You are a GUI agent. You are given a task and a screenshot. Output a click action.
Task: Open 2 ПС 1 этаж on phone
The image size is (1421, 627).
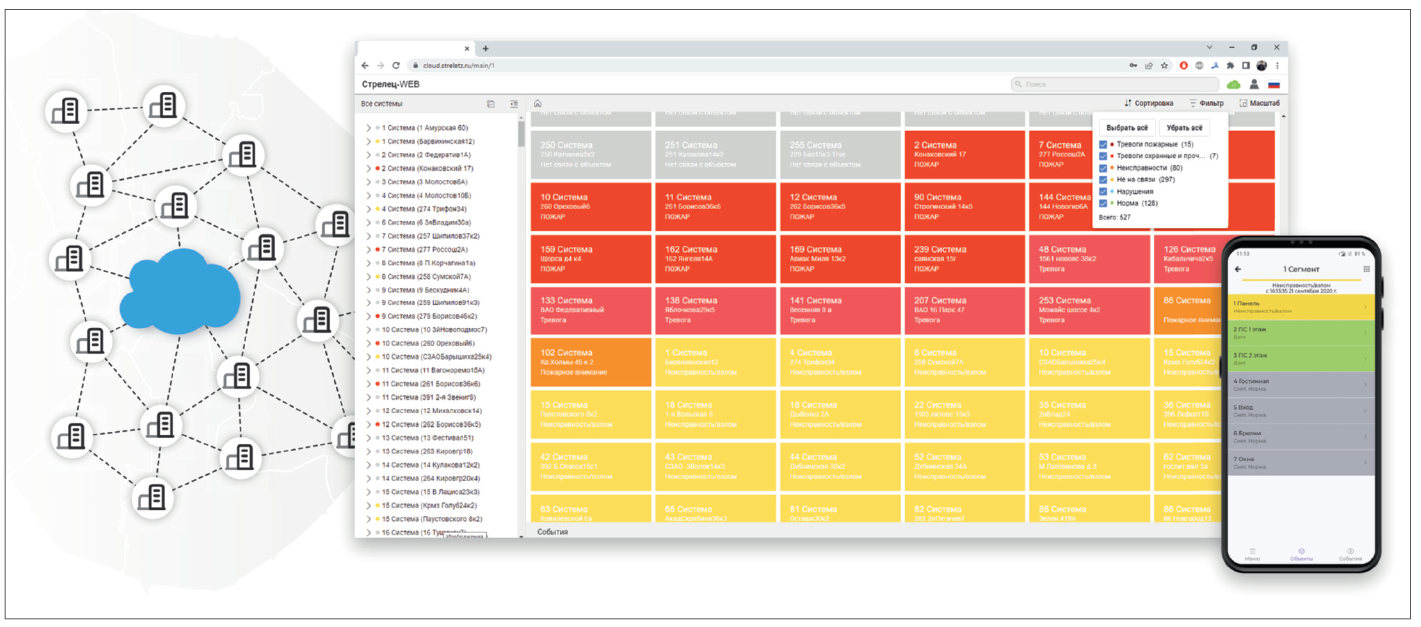(x=1301, y=333)
